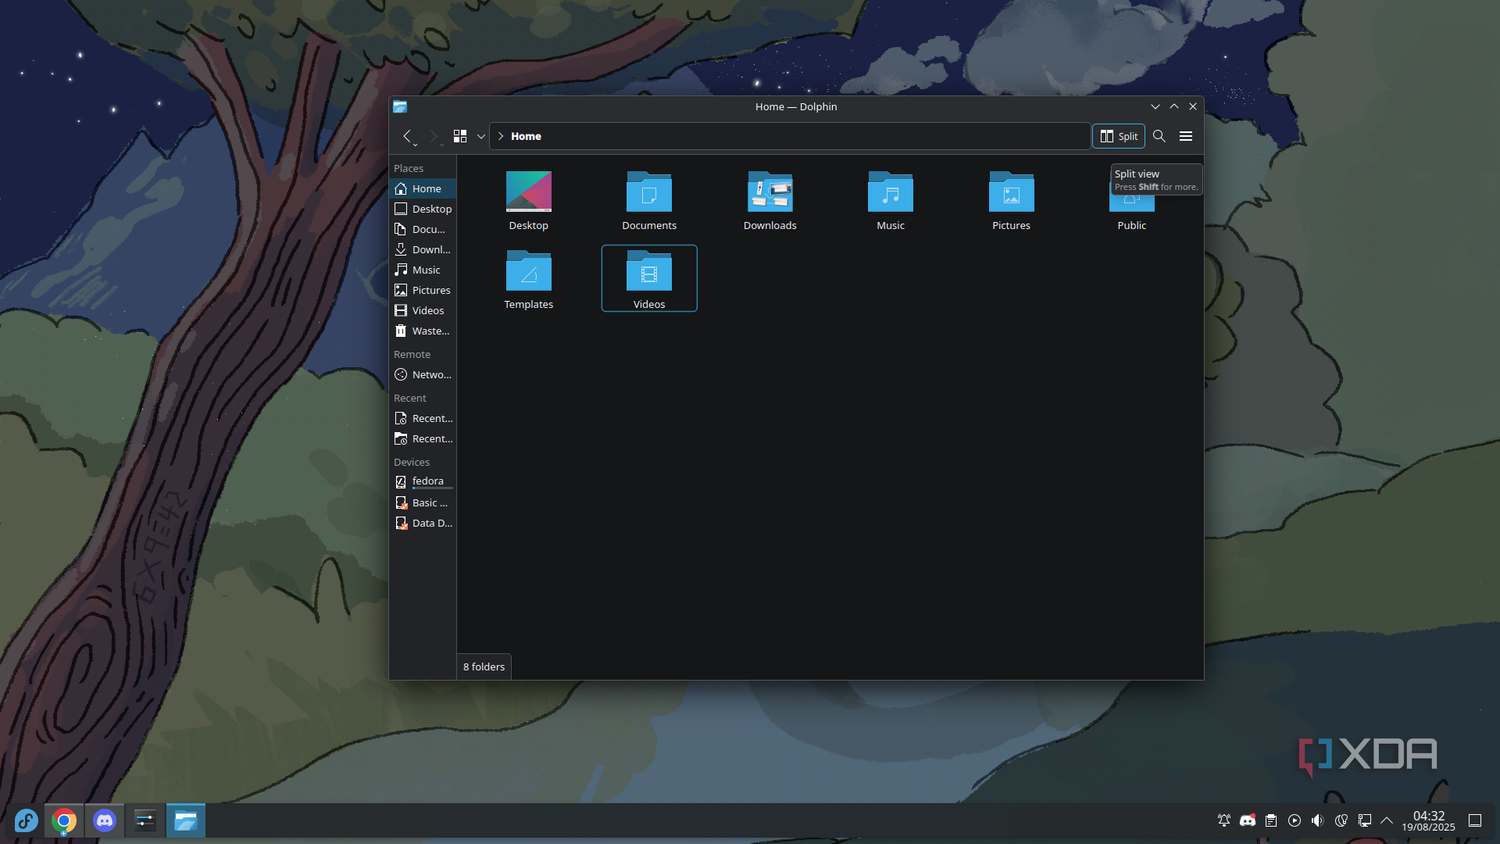1500x844 pixels.
Task: Click the Dolphin window title bar icon
Action: (400, 107)
